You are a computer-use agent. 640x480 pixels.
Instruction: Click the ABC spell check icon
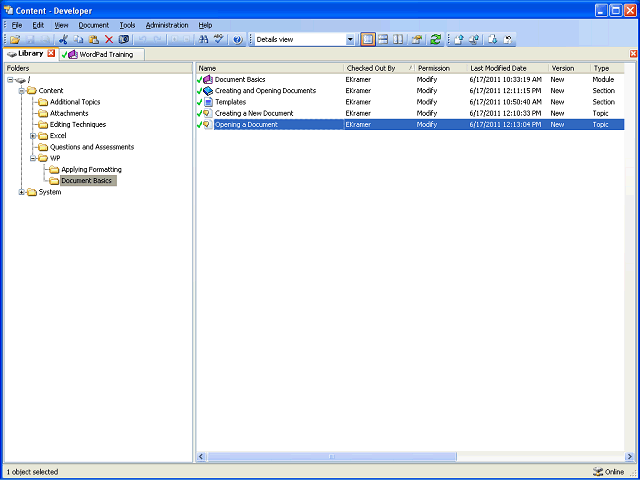220,40
